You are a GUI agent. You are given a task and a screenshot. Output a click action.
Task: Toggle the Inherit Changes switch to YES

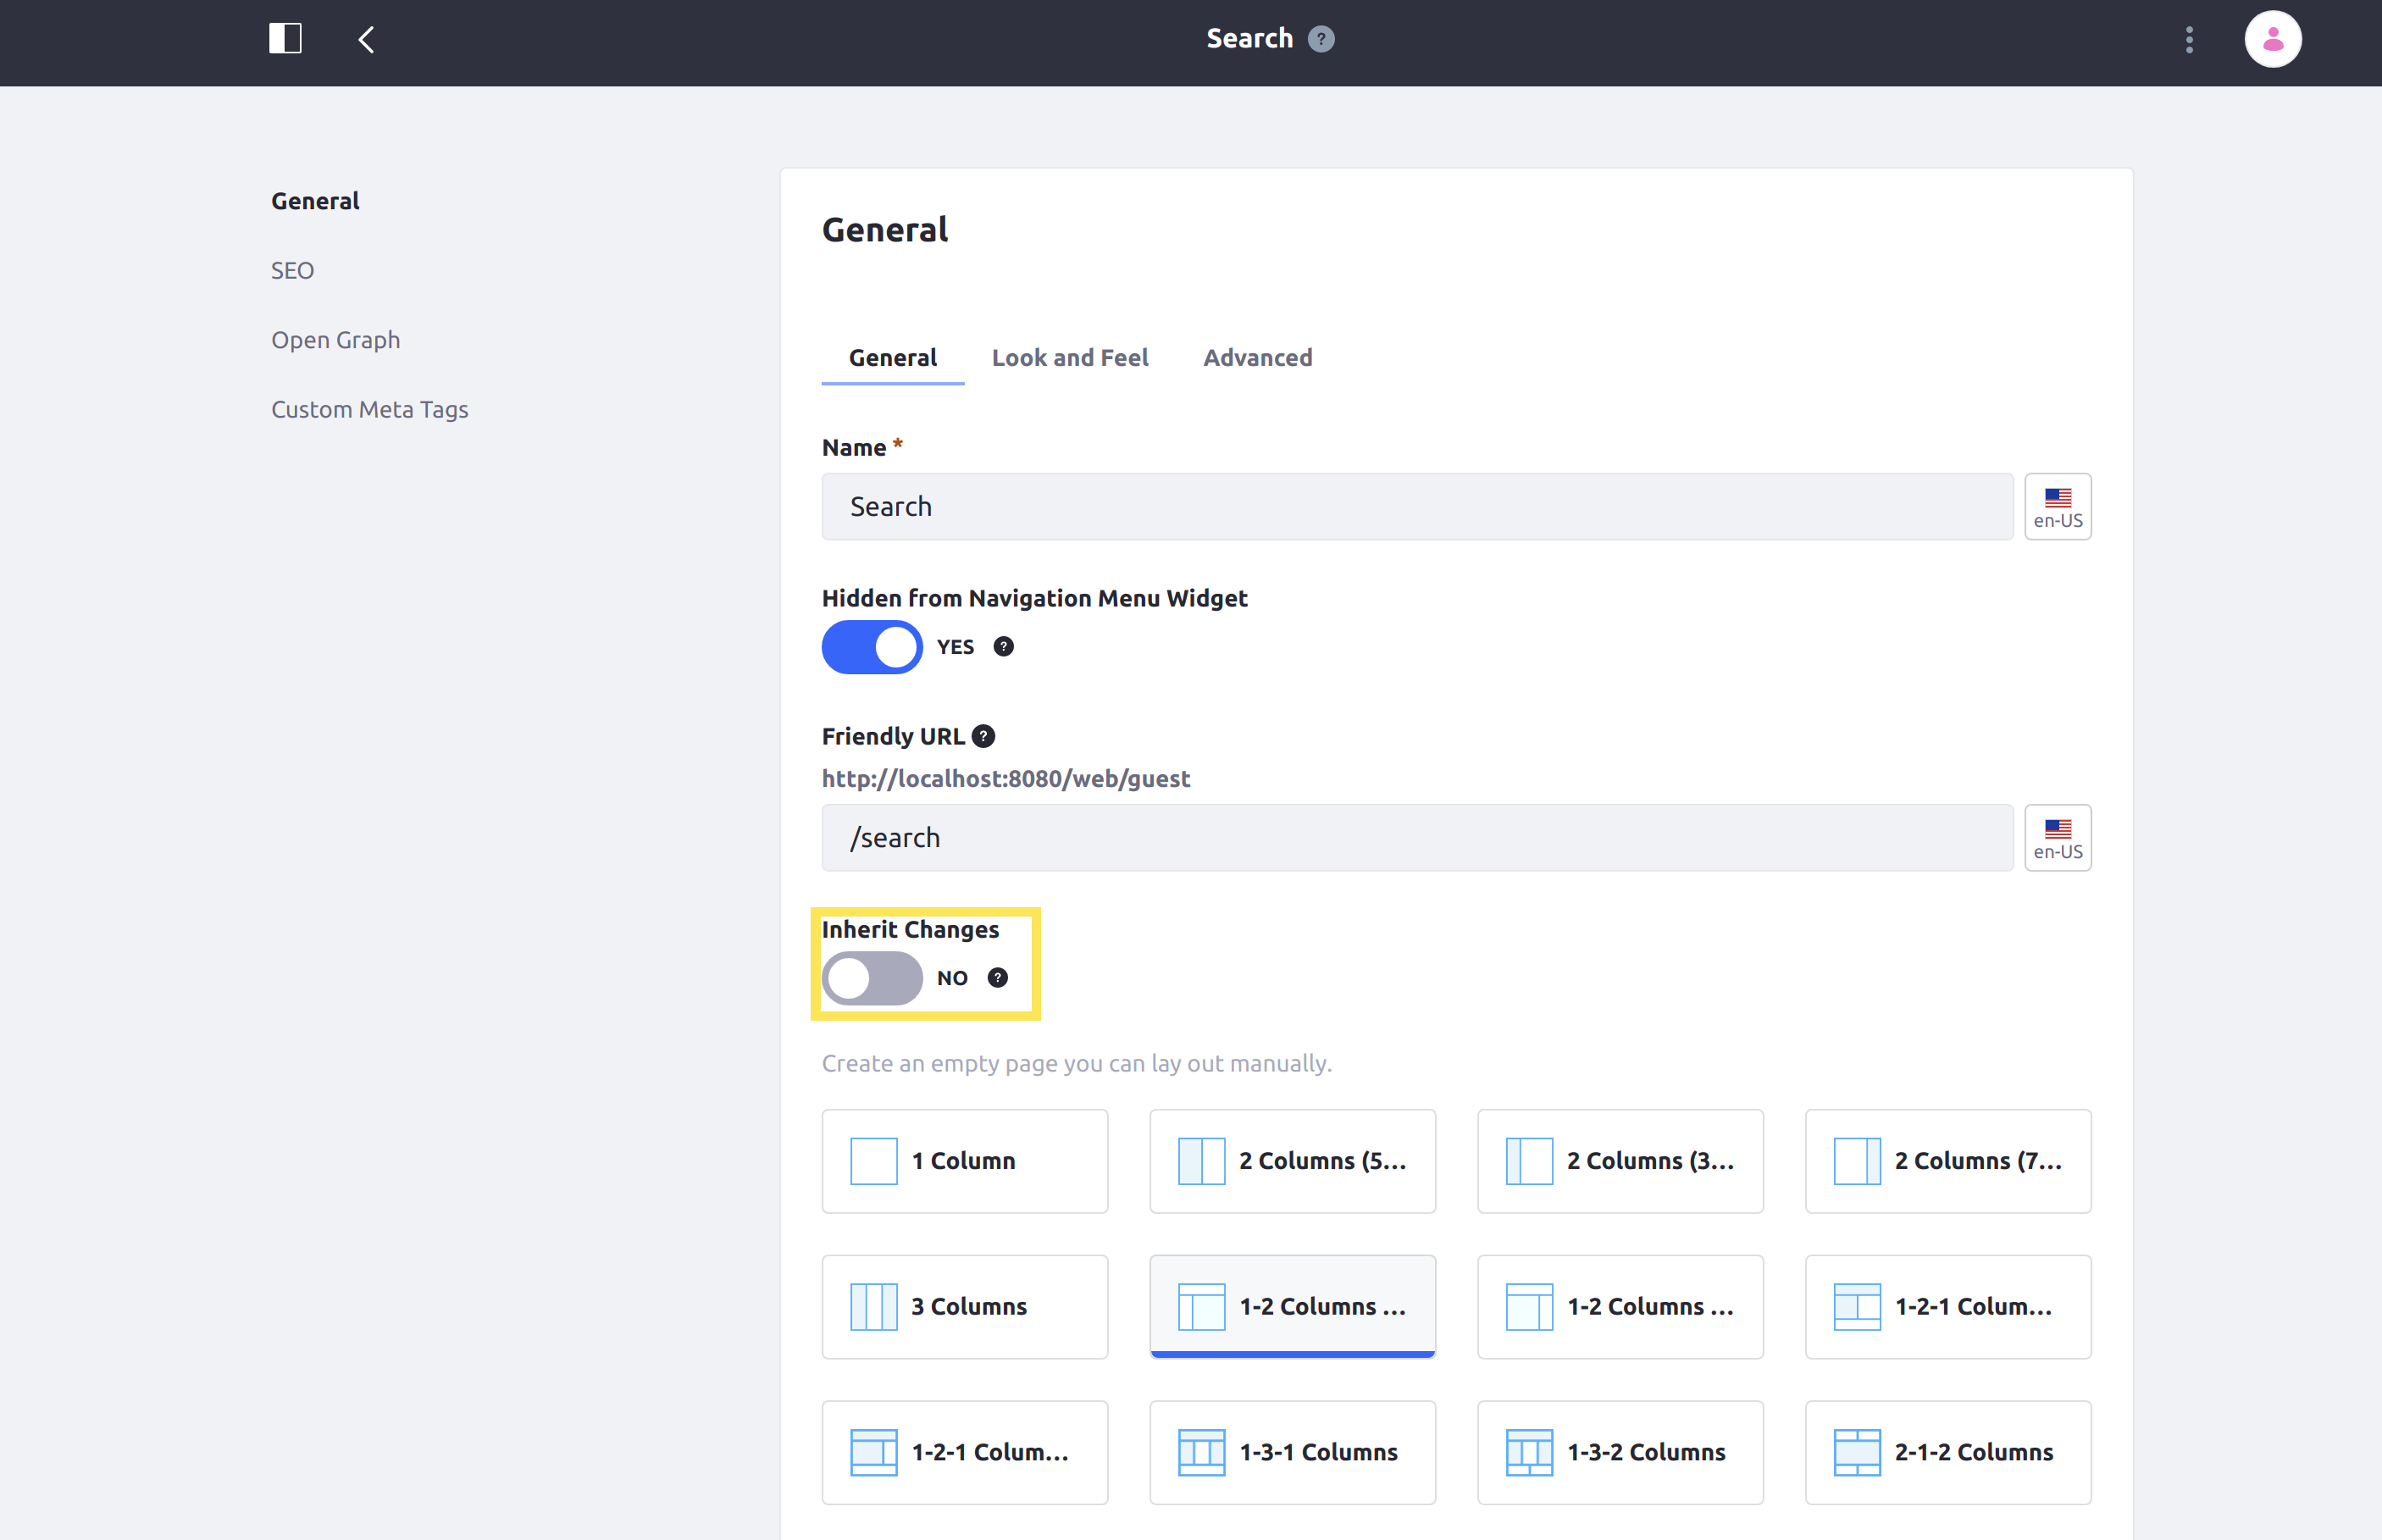(870, 978)
